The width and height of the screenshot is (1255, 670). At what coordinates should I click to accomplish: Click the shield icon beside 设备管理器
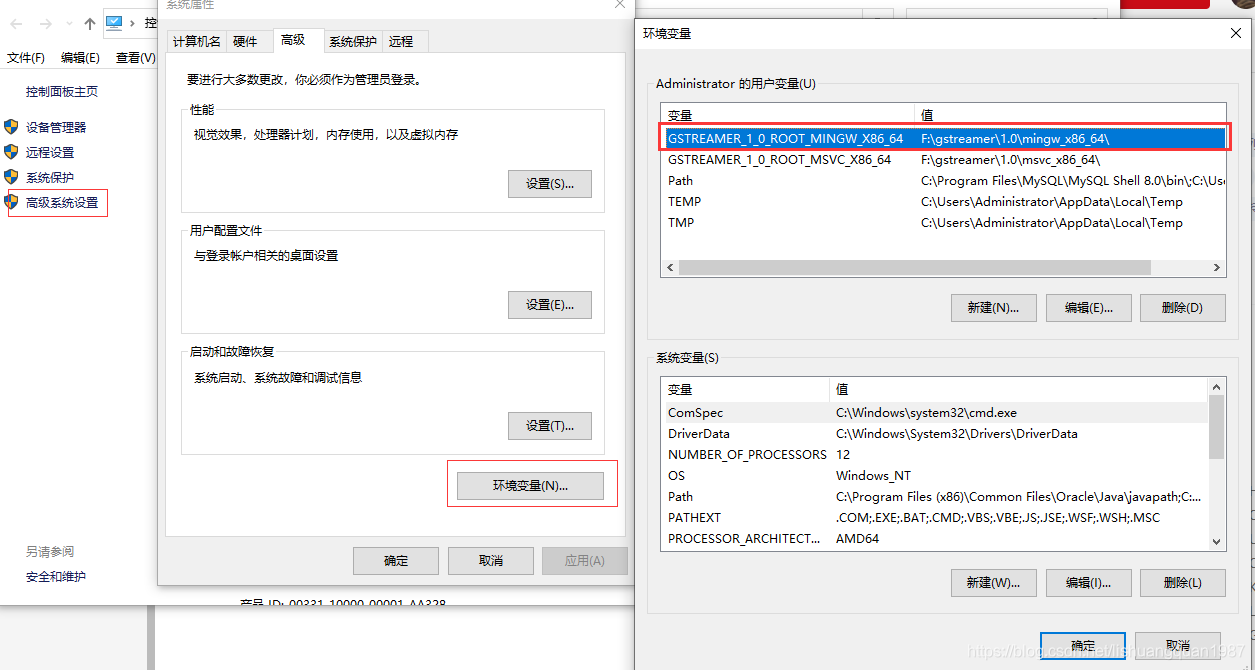tap(11, 127)
